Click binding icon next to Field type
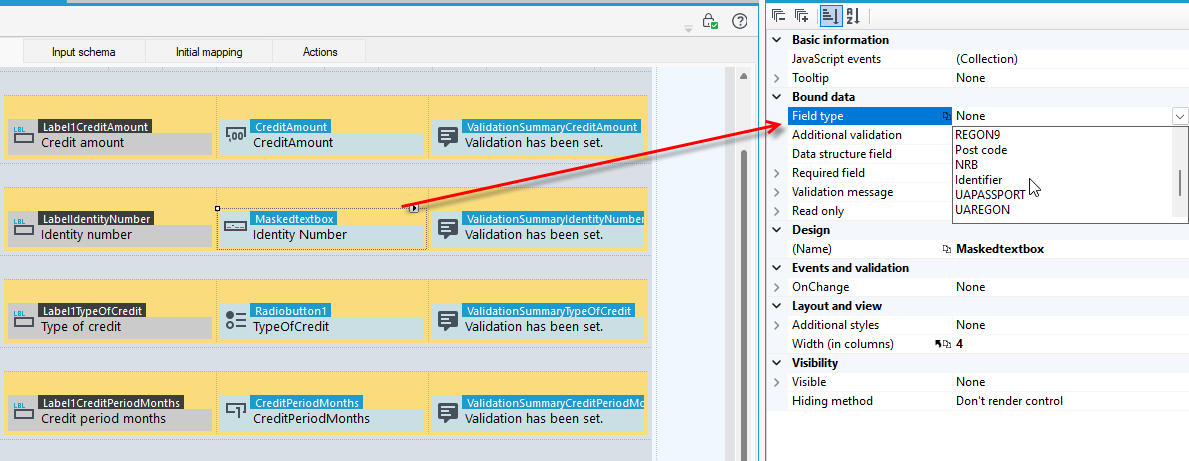This screenshot has height=461, width=1189. pos(946,116)
